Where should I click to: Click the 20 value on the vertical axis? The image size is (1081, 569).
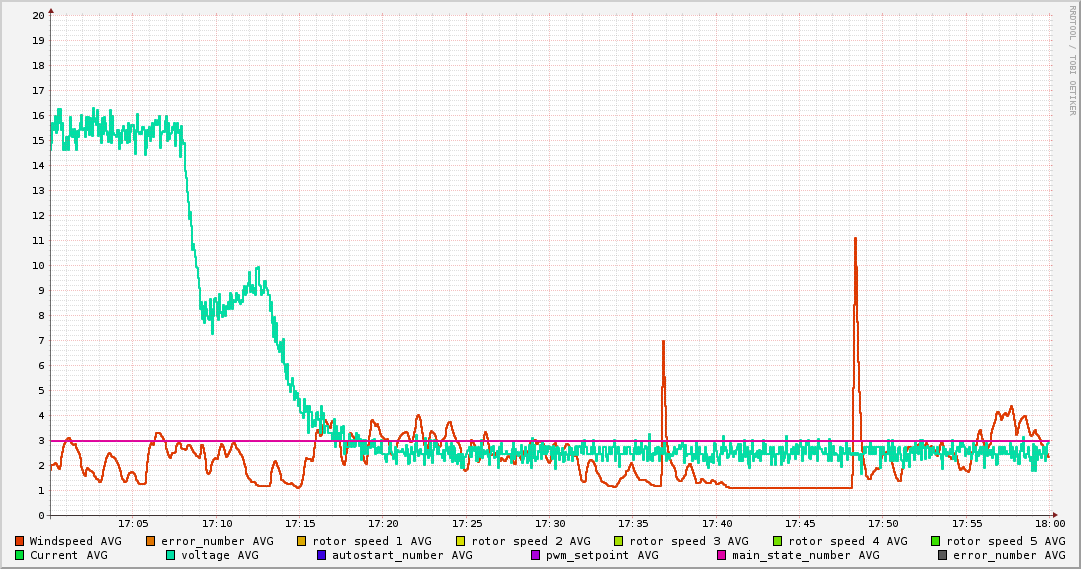(38, 15)
